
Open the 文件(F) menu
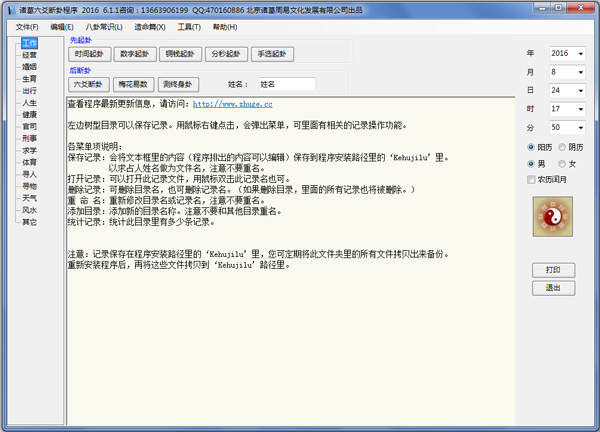[27, 27]
